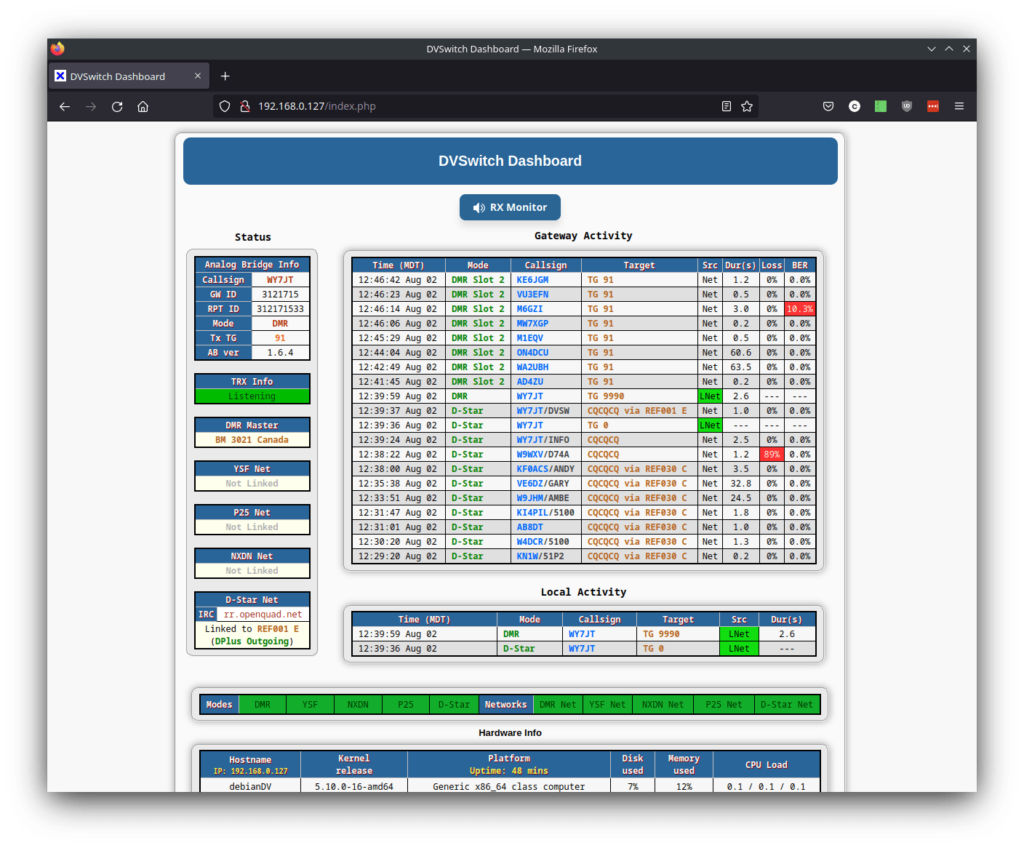Click the P25 mode indicator in Modes bar
The height and width of the screenshot is (848, 1024).
point(406,704)
